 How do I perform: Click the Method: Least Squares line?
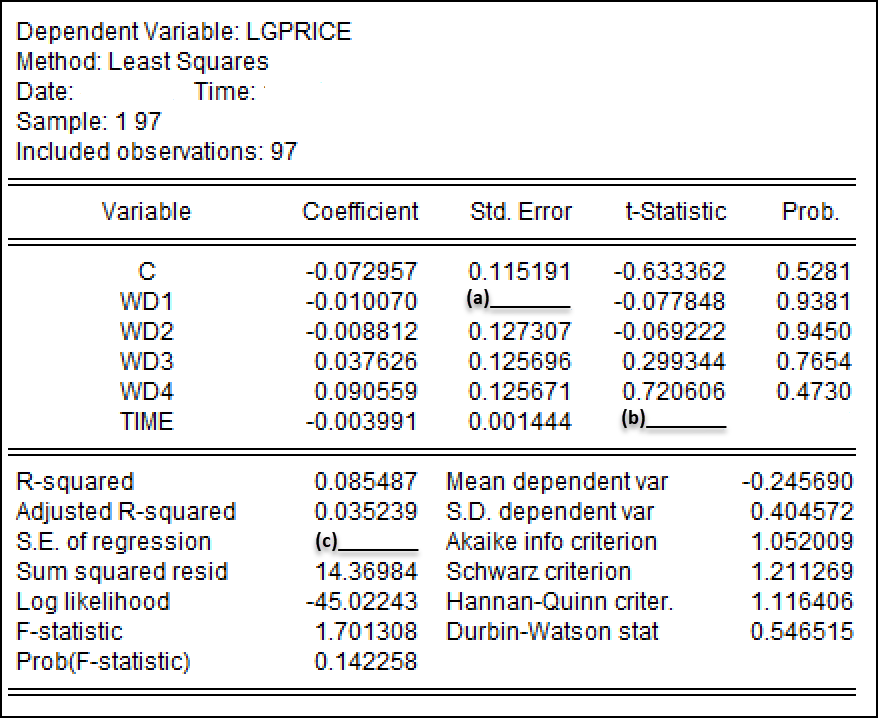point(142,62)
